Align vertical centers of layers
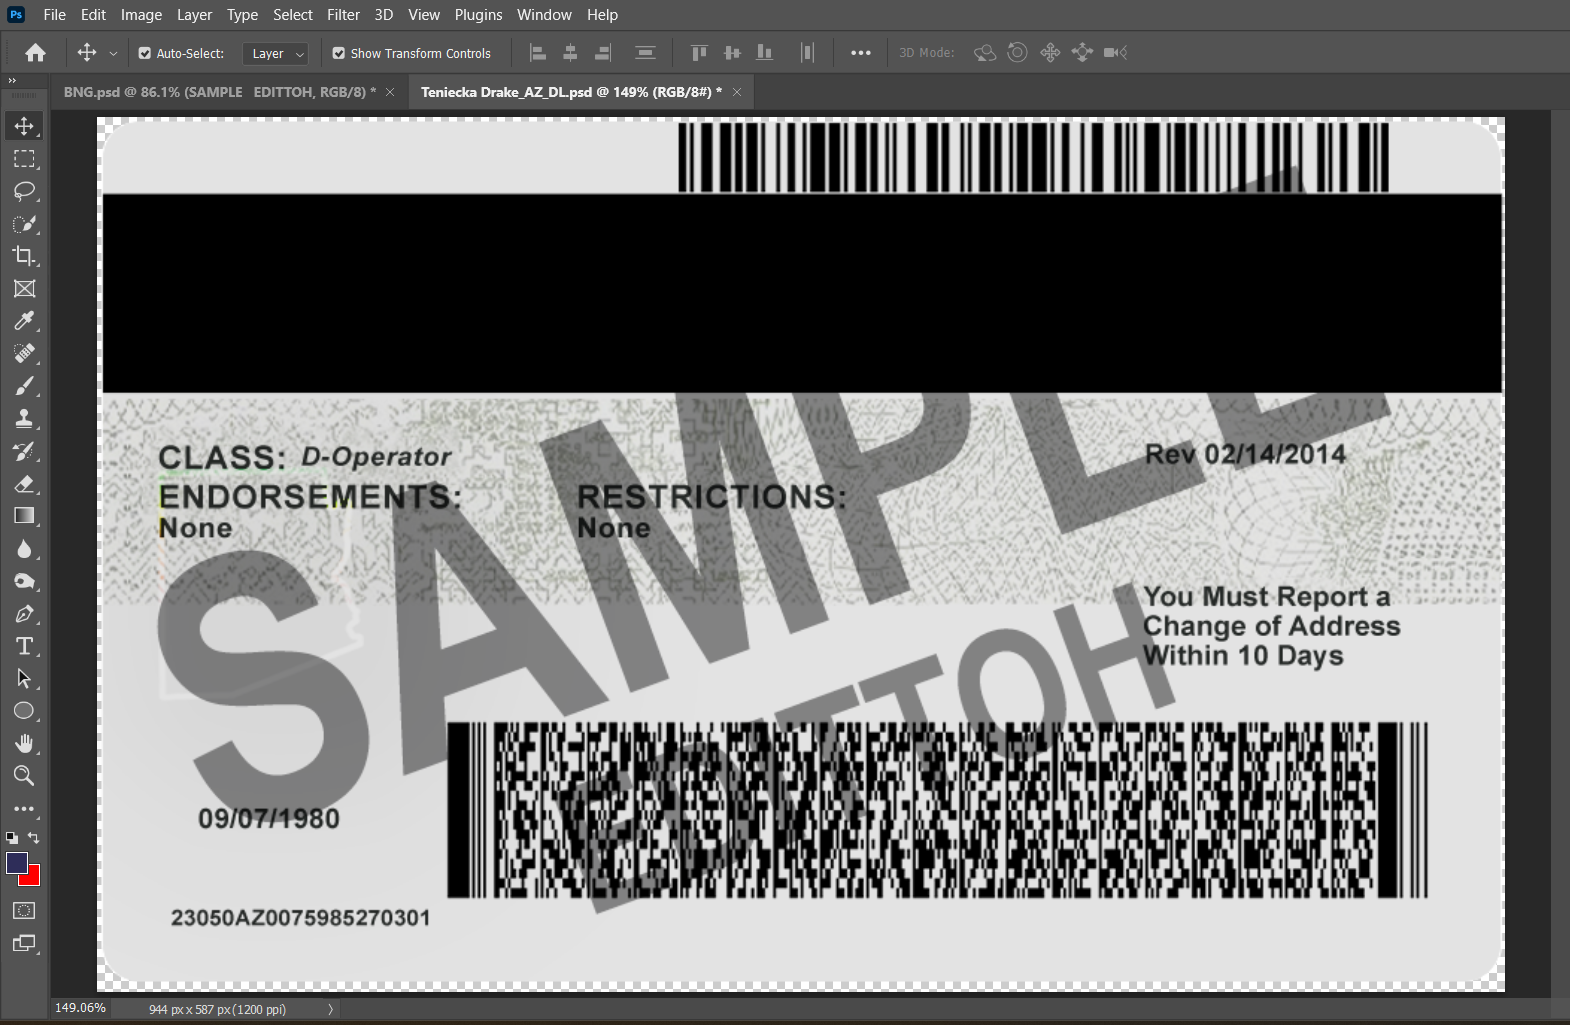1570x1025 pixels. (732, 53)
